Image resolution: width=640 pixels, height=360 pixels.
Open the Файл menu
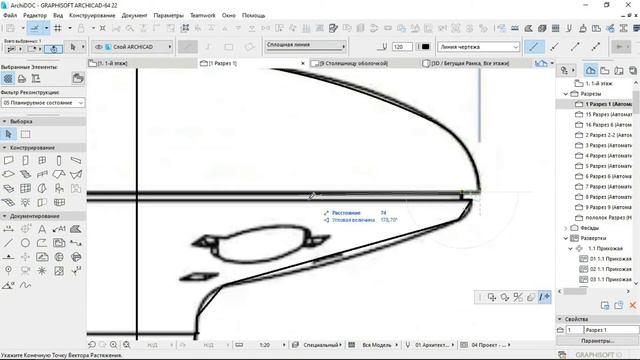coord(10,16)
